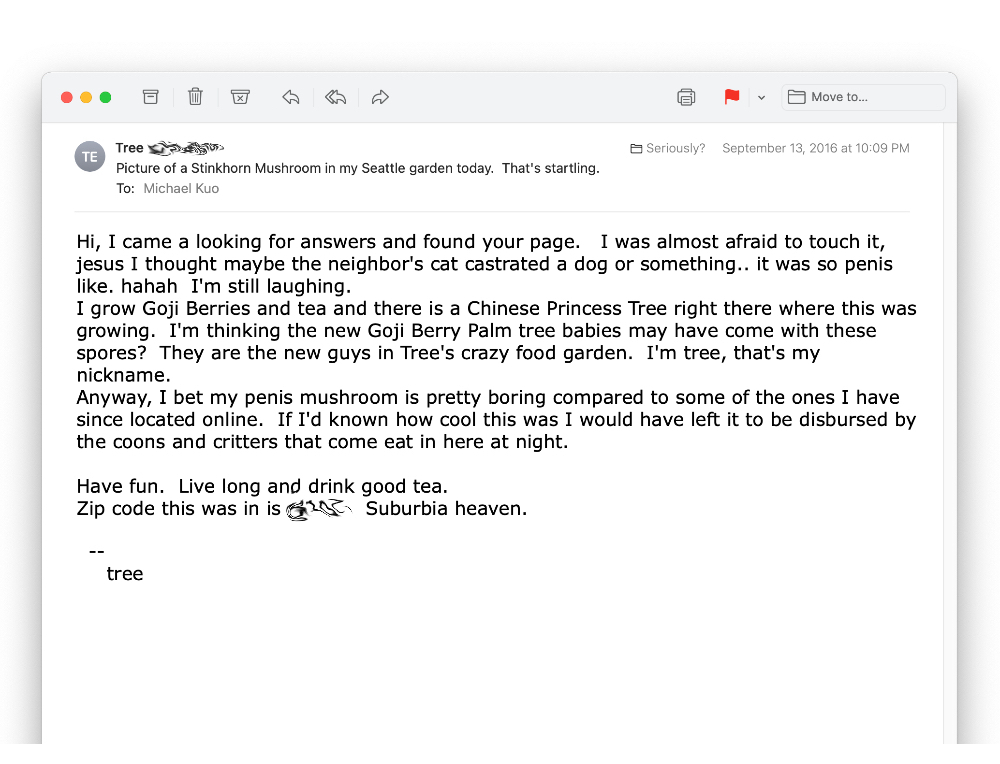Click the Stinkhorn Mushroom subject line
This screenshot has width=1000, height=764.
(357, 168)
